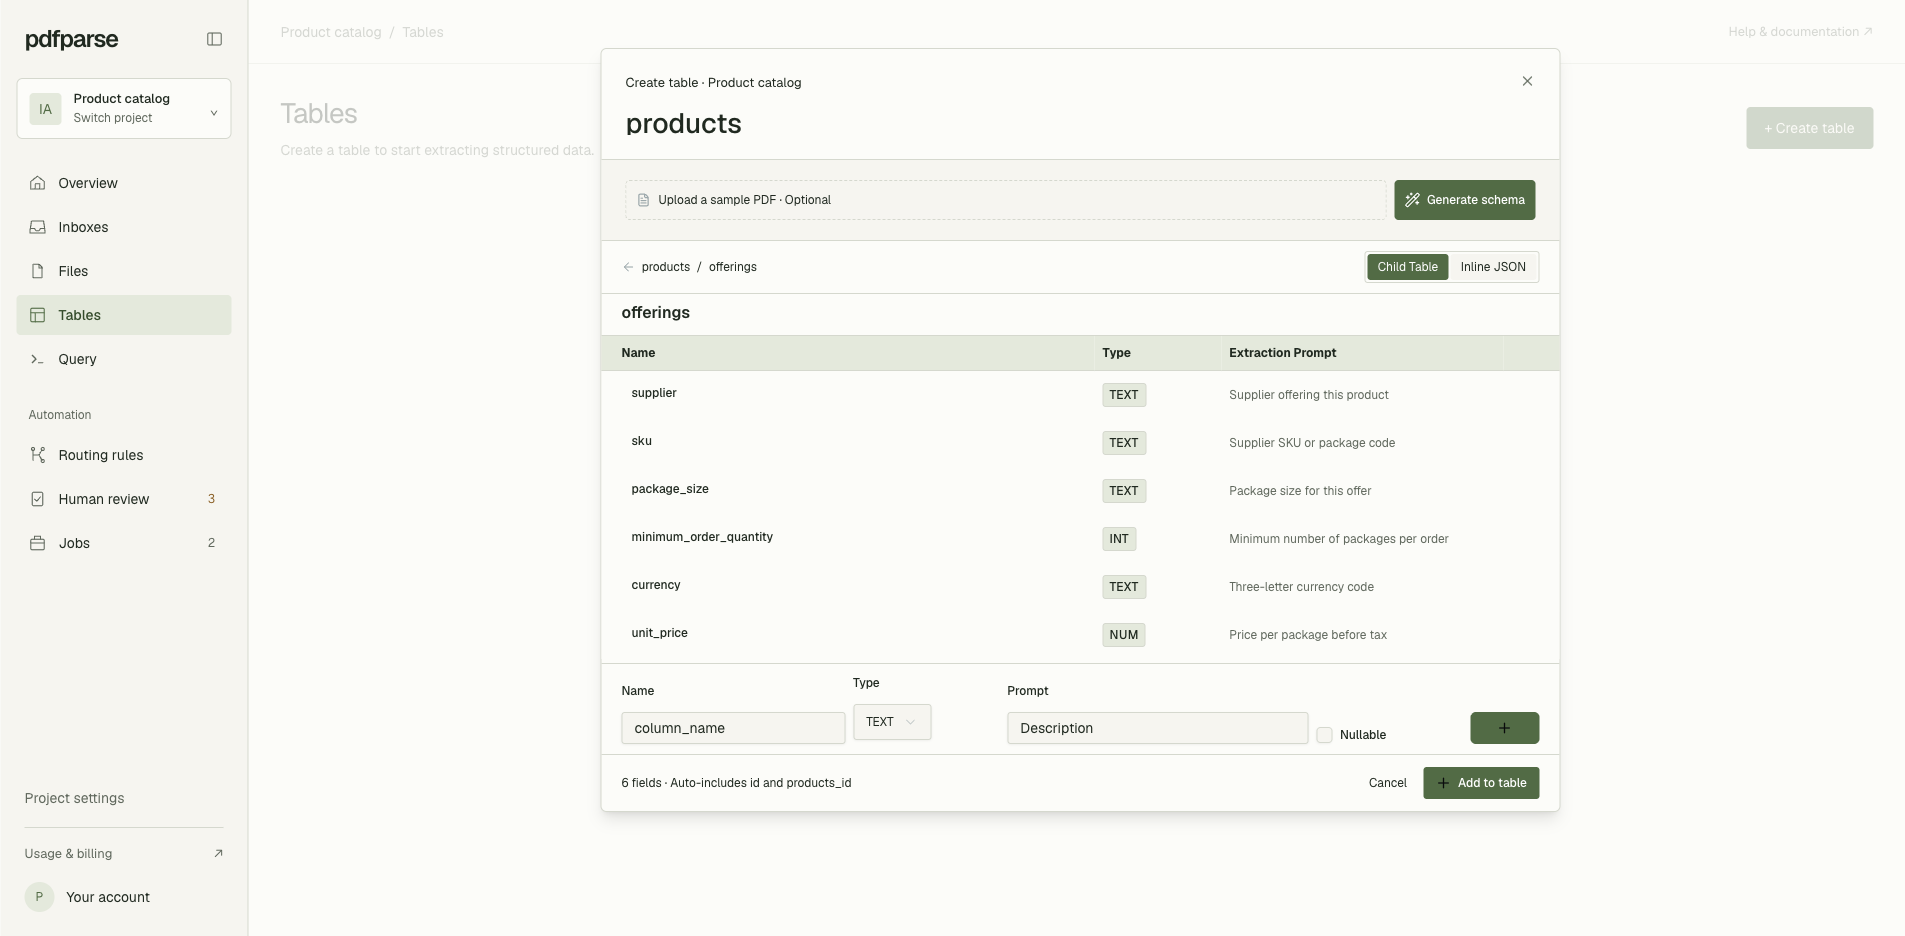The height and width of the screenshot is (936, 1905).
Task: Click the plus button to add column
Action: [1504, 728]
